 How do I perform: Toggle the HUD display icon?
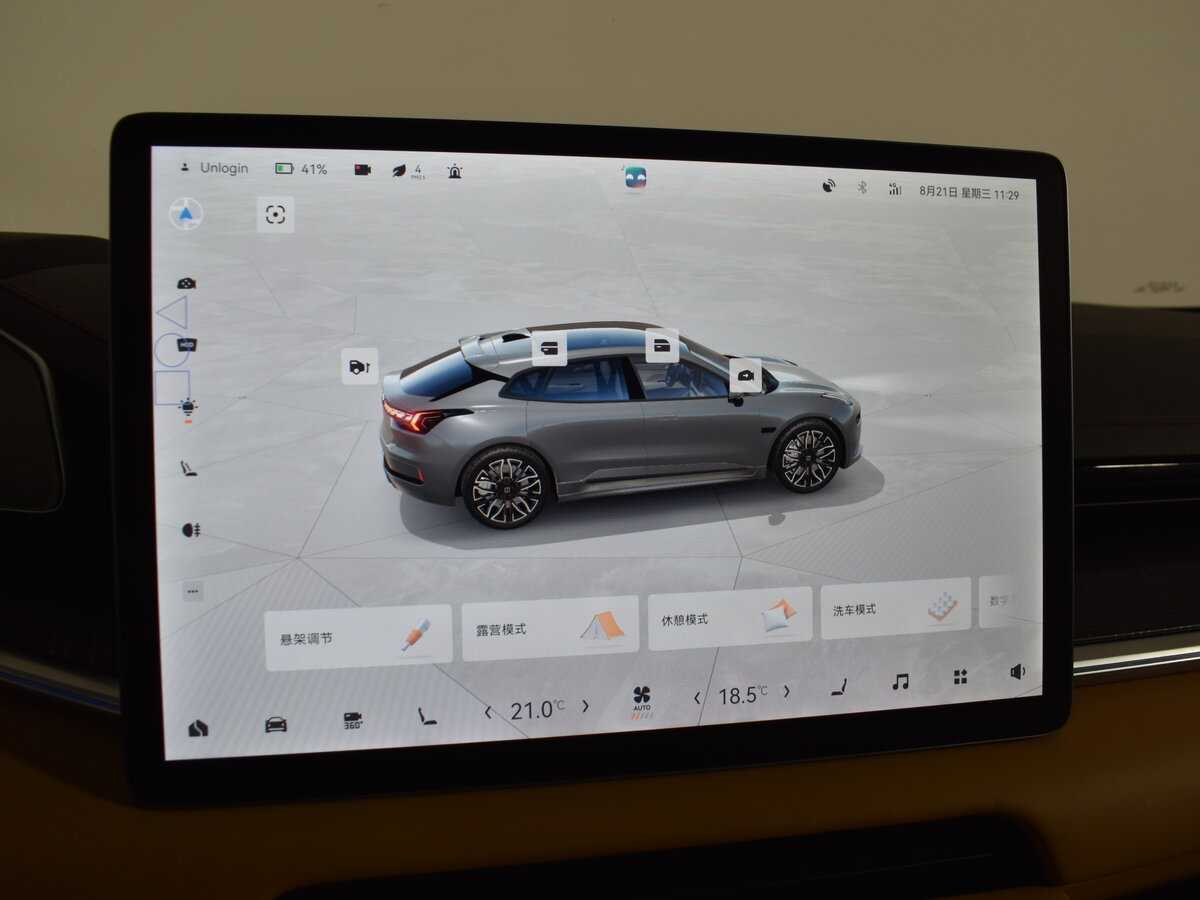(x=186, y=345)
